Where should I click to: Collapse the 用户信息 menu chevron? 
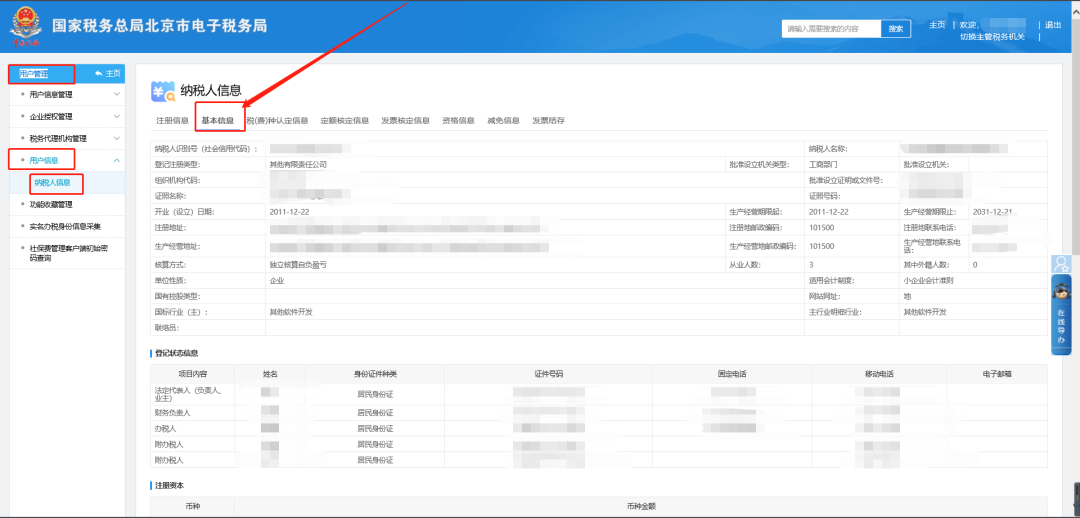point(116,160)
